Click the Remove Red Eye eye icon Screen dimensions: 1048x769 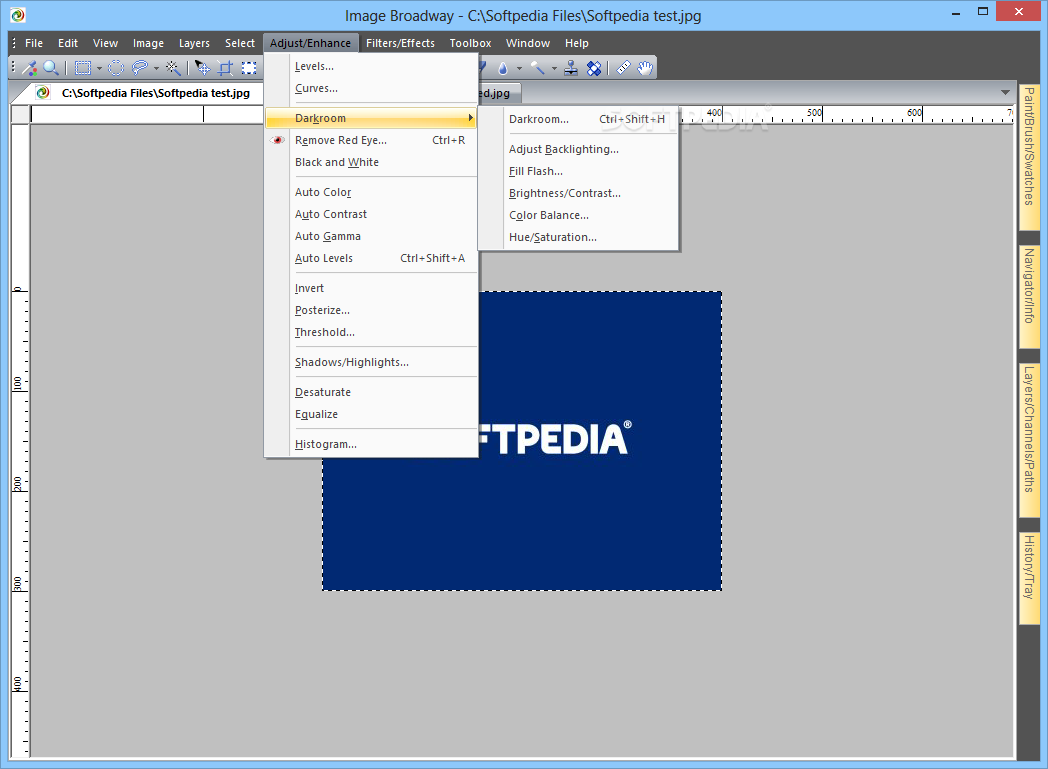(x=278, y=140)
